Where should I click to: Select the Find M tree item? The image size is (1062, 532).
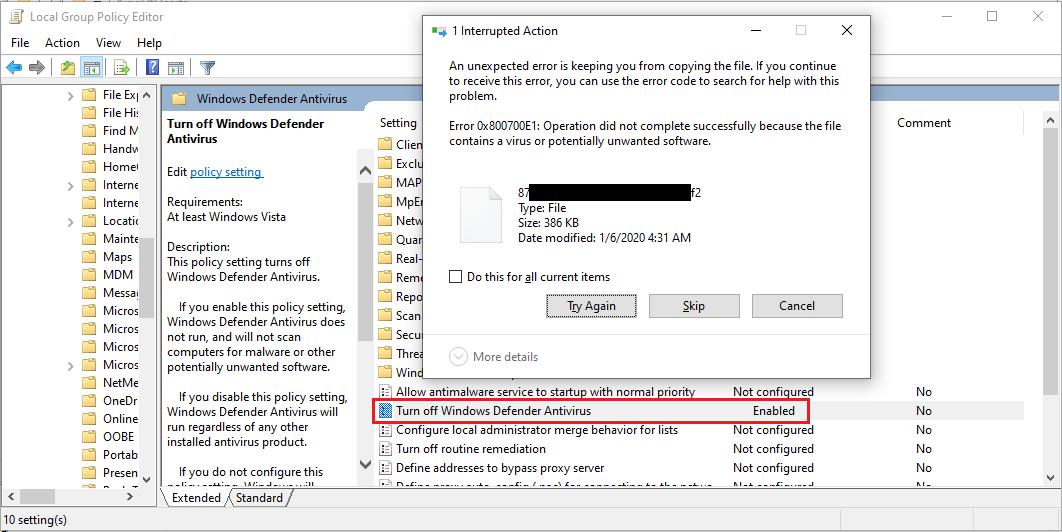pyautogui.click(x=120, y=131)
